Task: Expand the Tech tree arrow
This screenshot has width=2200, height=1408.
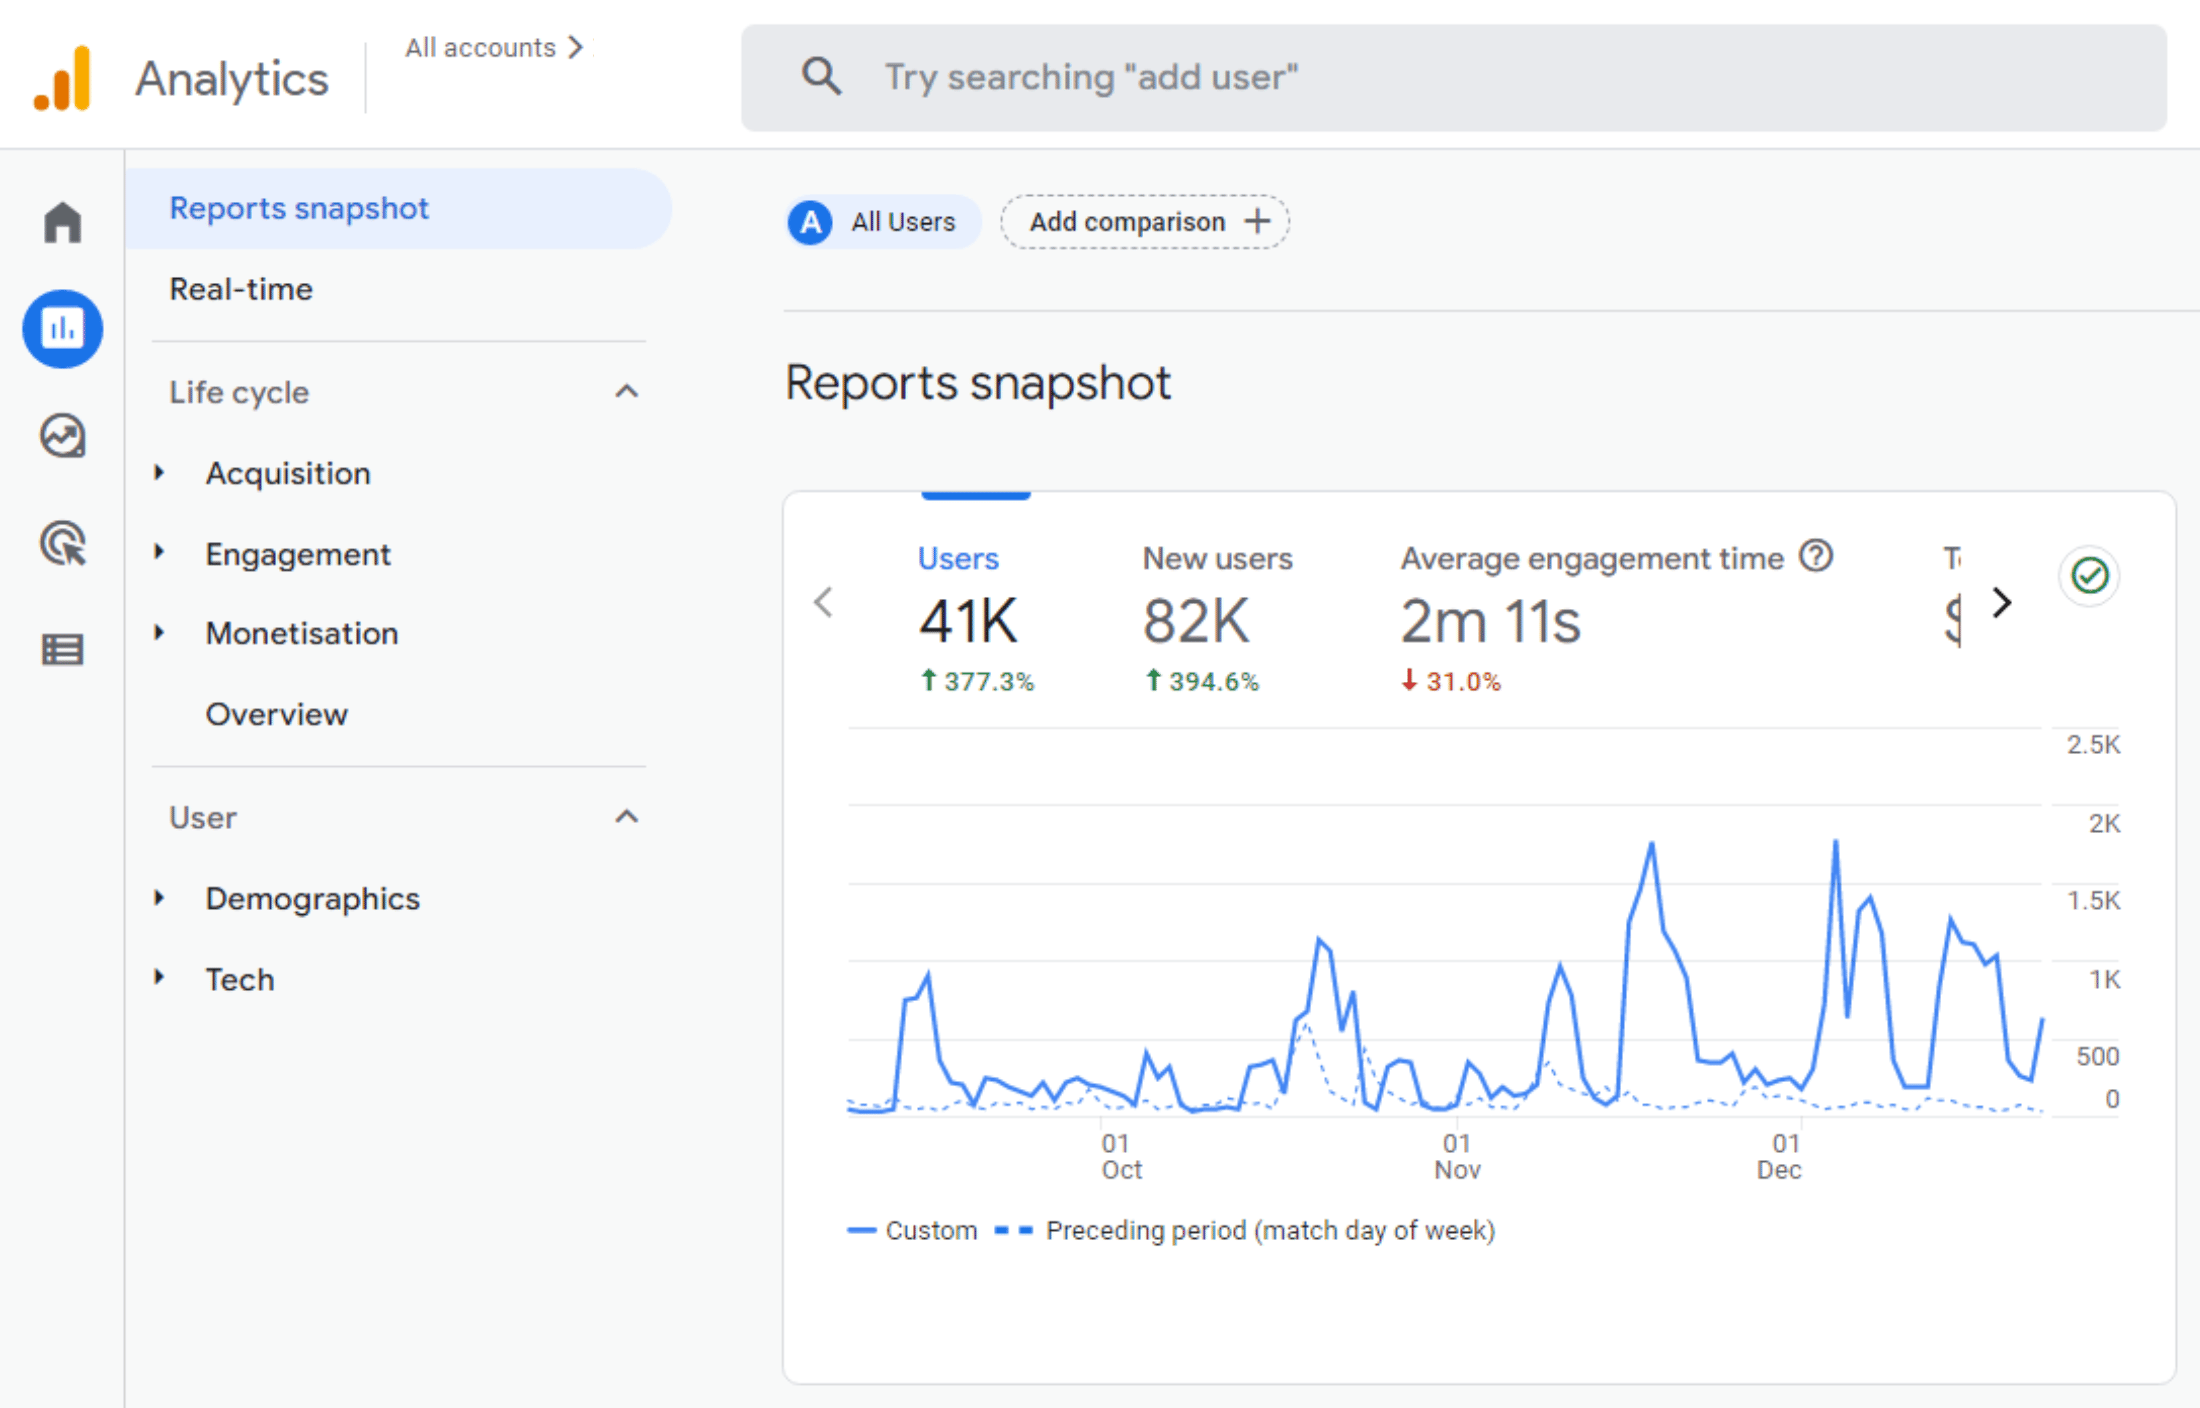Action: click(x=159, y=977)
